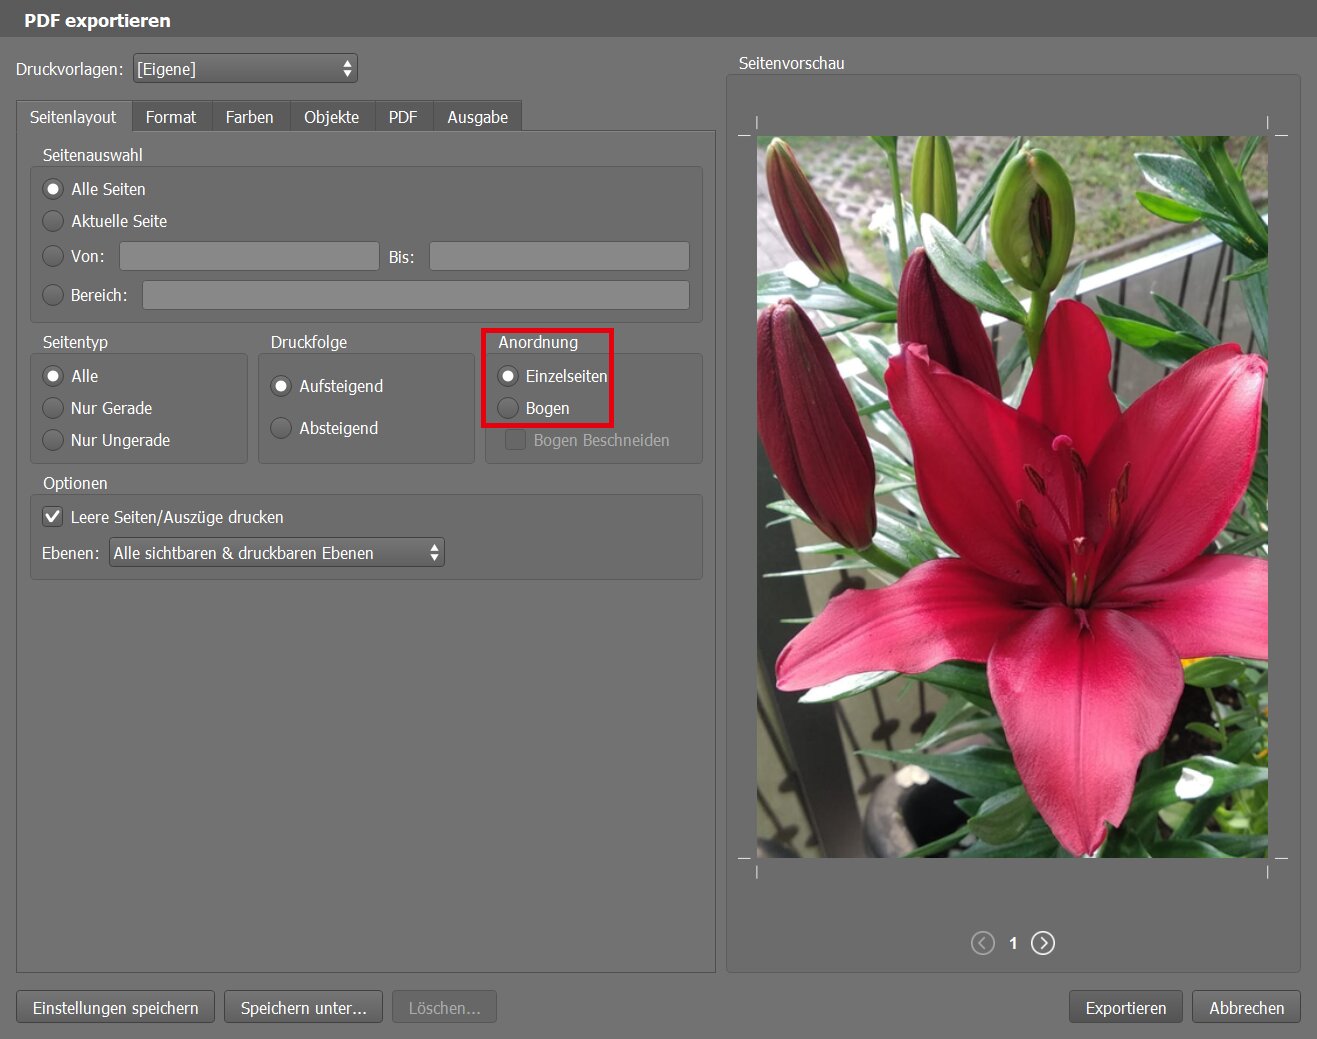Open the Druckvorlagen dropdown
Viewport: 1317px width, 1039px height.
pyautogui.click(x=245, y=69)
